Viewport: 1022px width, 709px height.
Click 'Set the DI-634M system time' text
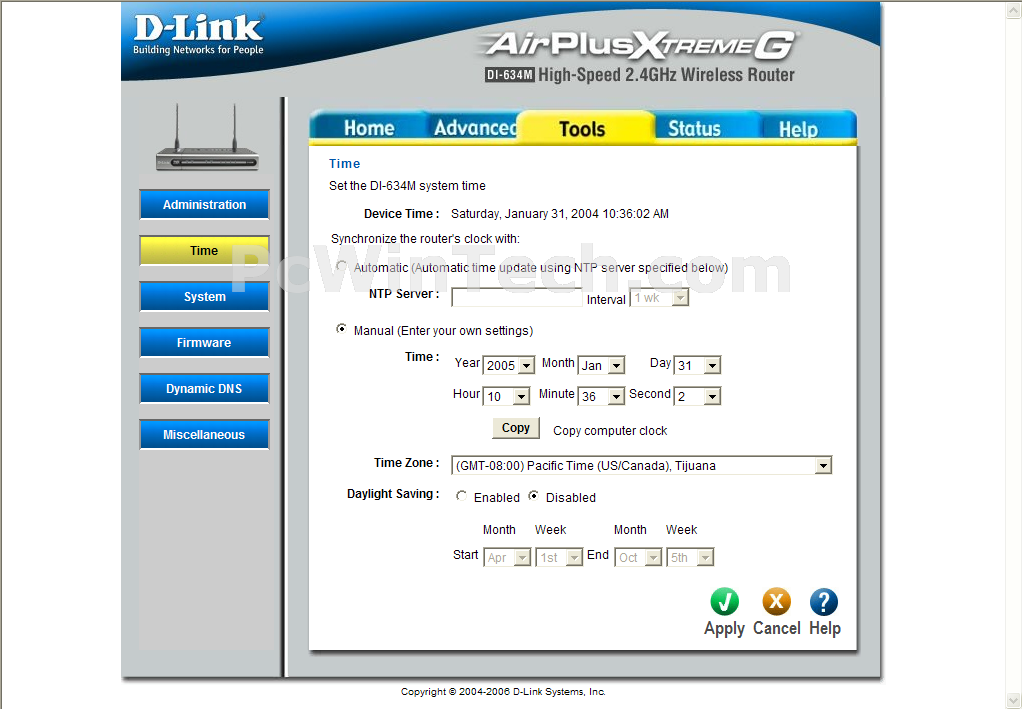click(407, 186)
